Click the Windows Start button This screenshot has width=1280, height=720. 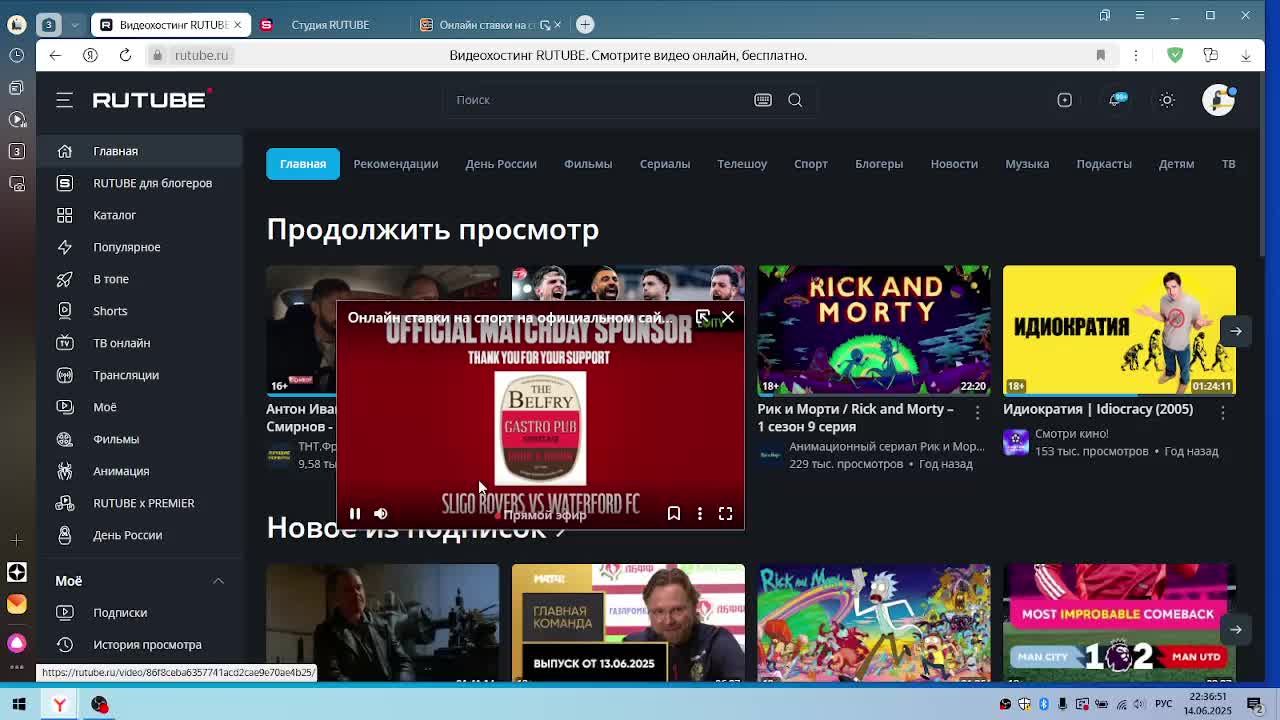19,704
